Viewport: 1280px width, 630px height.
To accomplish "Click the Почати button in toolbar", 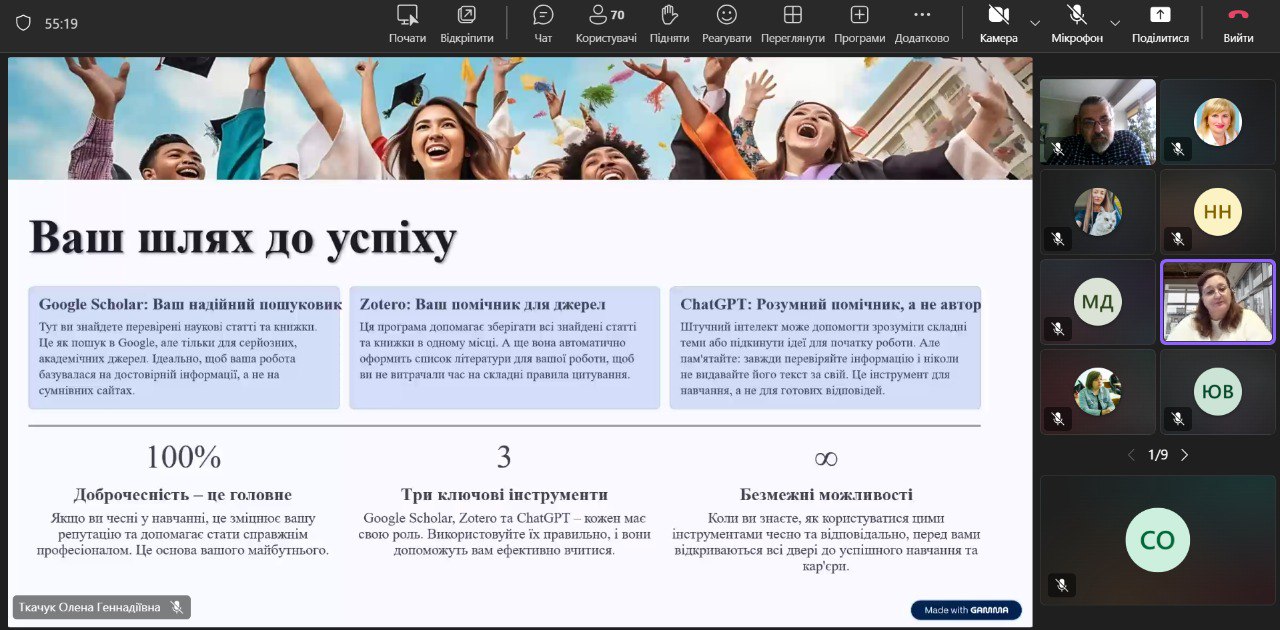I will point(407,23).
